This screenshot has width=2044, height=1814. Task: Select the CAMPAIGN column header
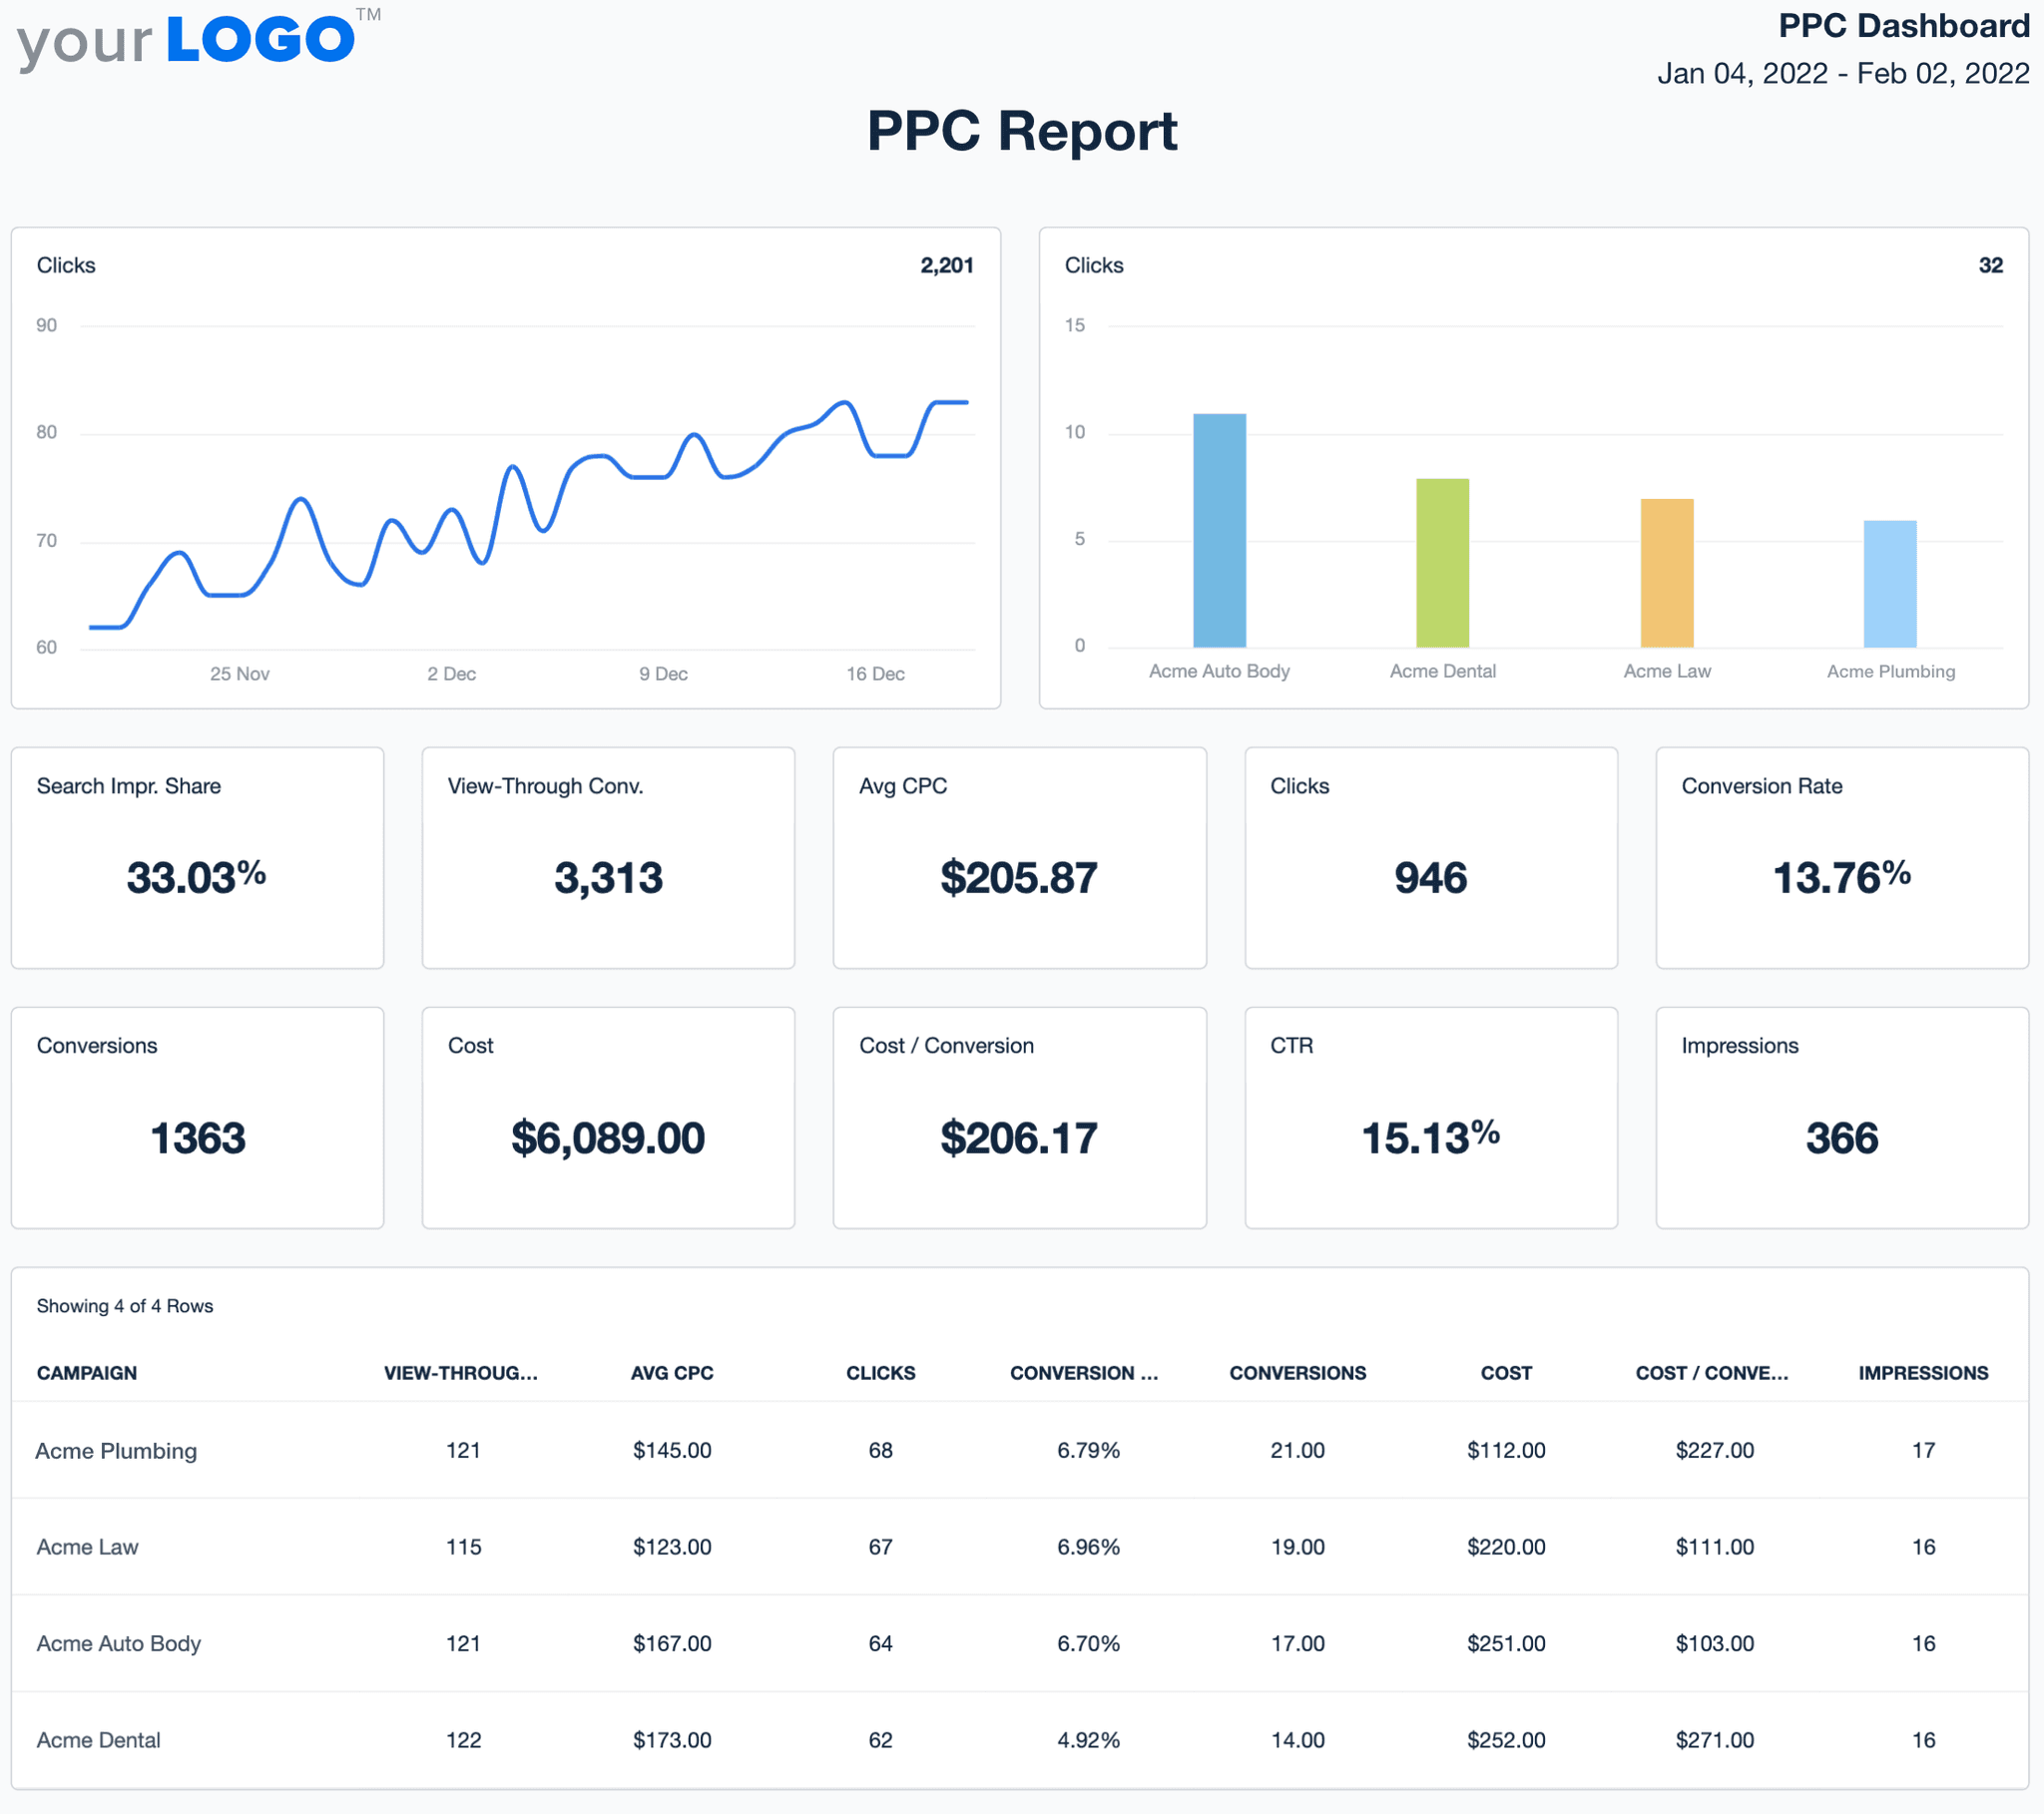(x=87, y=1373)
